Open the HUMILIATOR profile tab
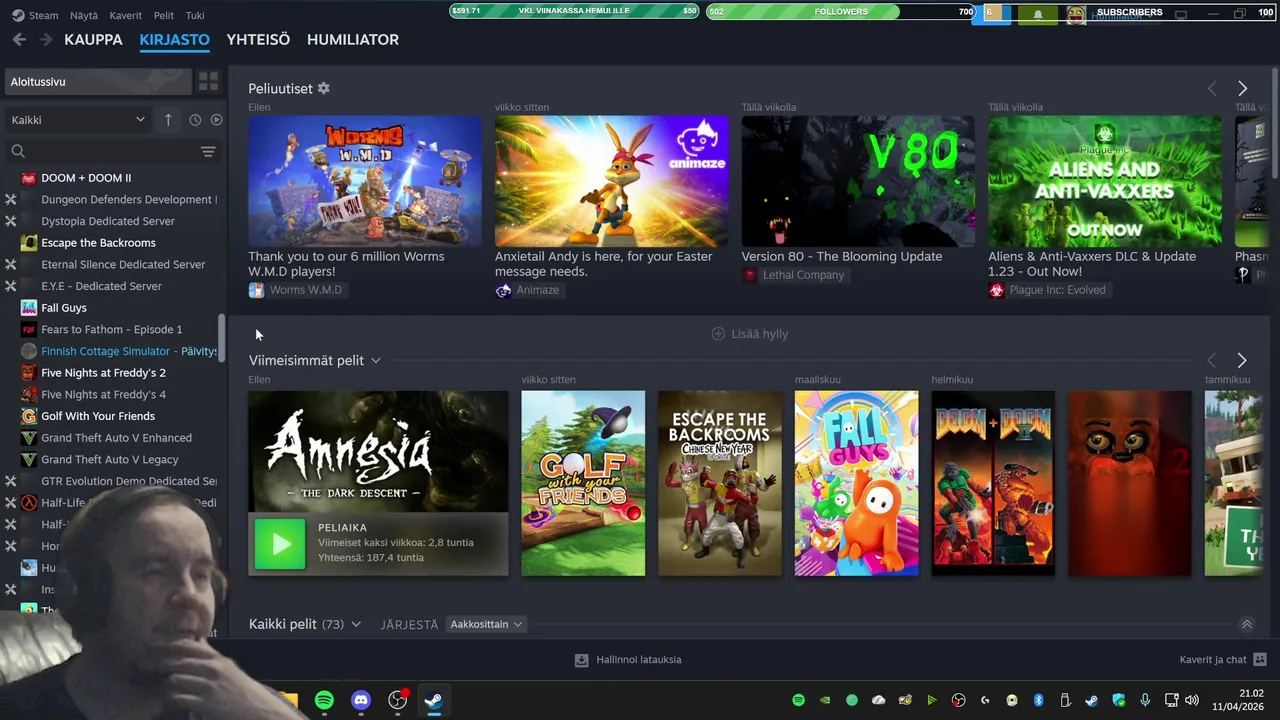This screenshot has height=720, width=1280. [x=353, y=39]
